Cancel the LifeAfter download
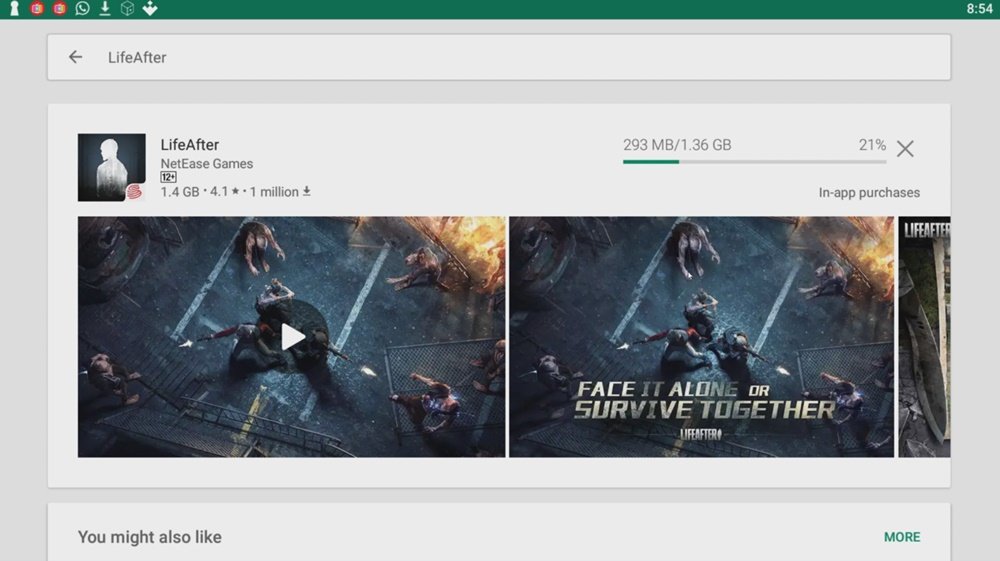 pos(905,149)
